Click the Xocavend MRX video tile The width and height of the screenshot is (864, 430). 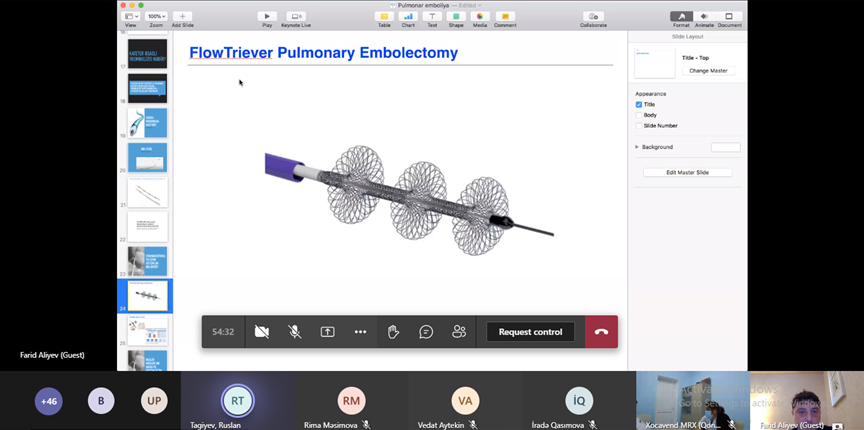pos(693,400)
